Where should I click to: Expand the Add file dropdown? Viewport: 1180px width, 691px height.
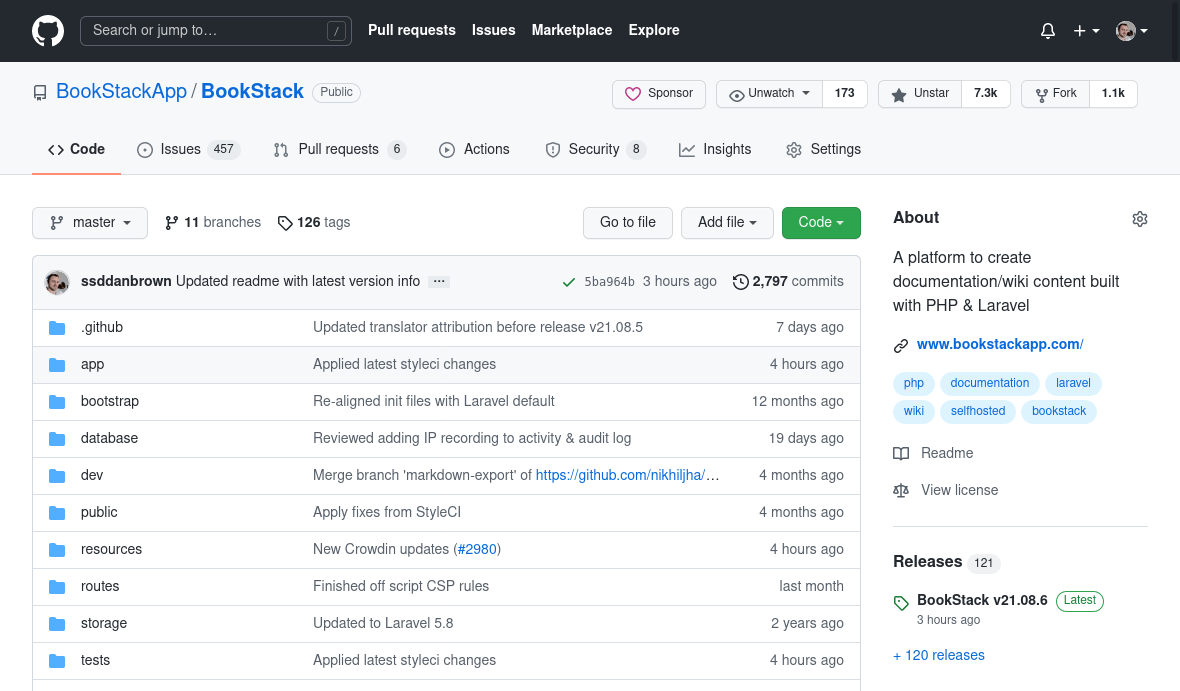click(x=727, y=223)
